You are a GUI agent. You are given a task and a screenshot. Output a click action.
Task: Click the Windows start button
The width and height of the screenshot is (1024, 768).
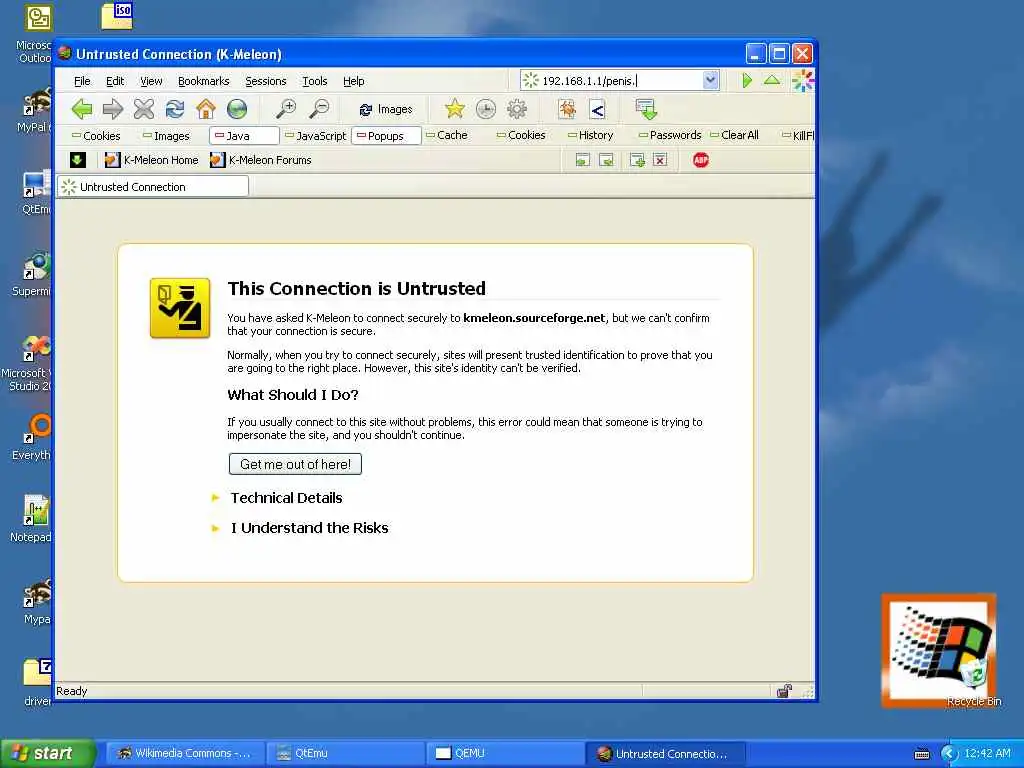tap(47, 754)
